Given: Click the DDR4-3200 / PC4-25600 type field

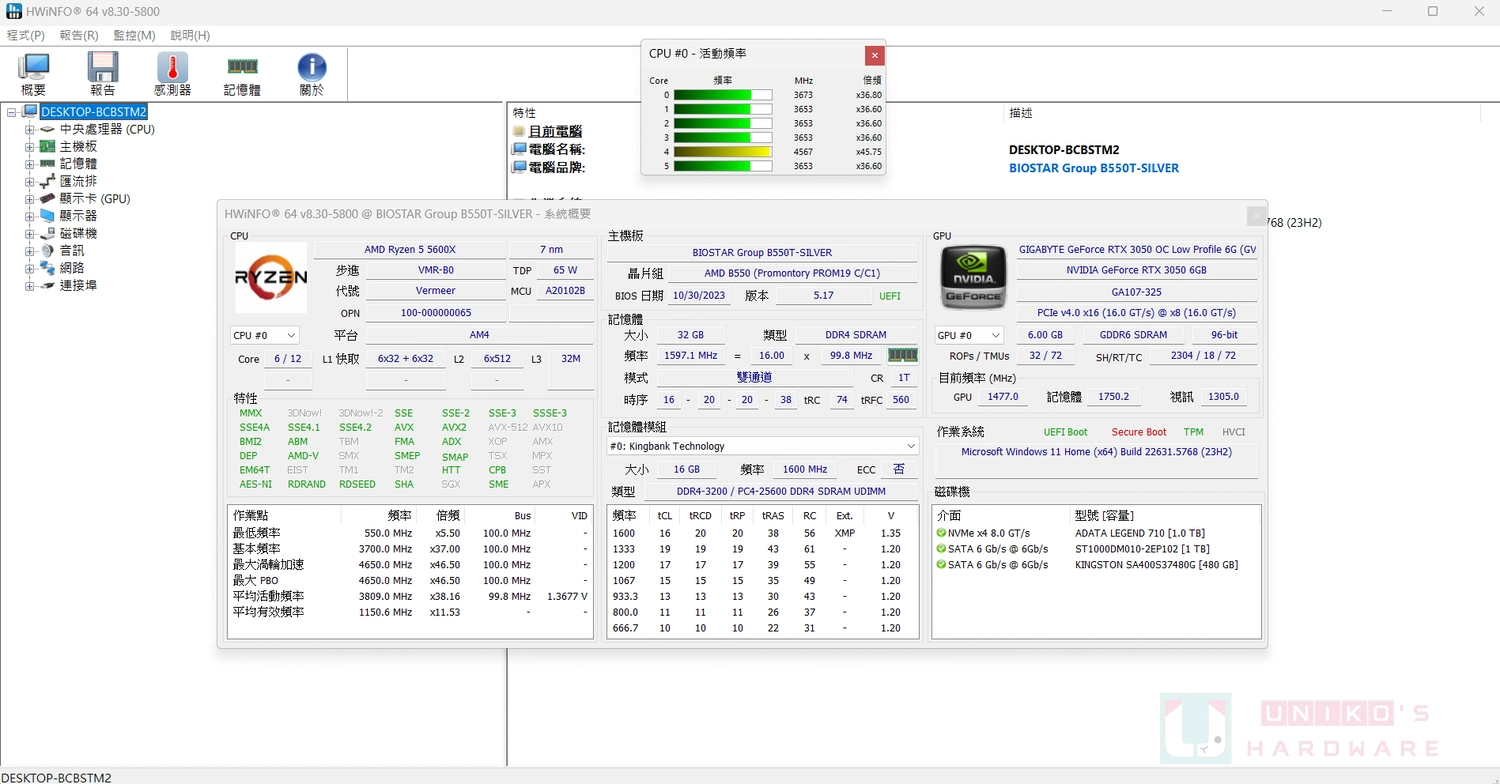Looking at the screenshot, I should [x=781, y=491].
